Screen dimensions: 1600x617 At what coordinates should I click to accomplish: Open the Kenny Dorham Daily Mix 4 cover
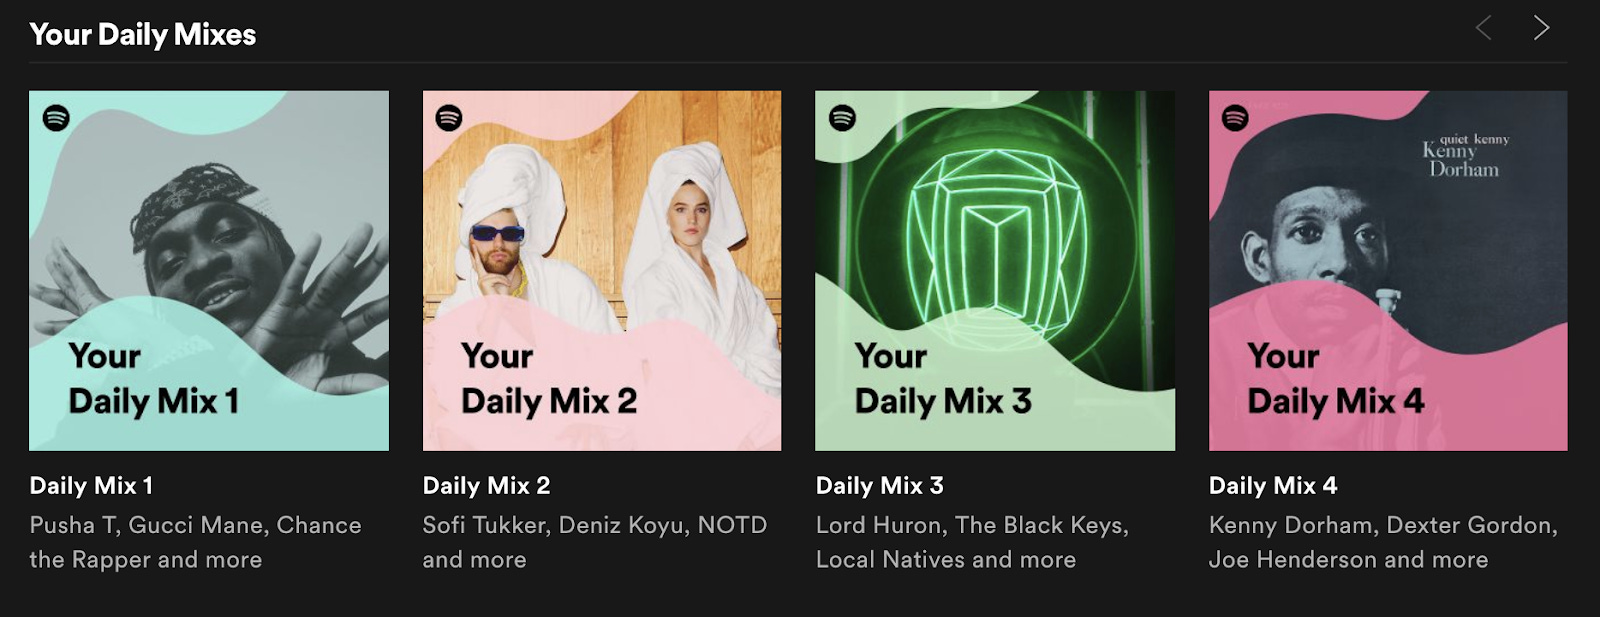click(x=1388, y=271)
